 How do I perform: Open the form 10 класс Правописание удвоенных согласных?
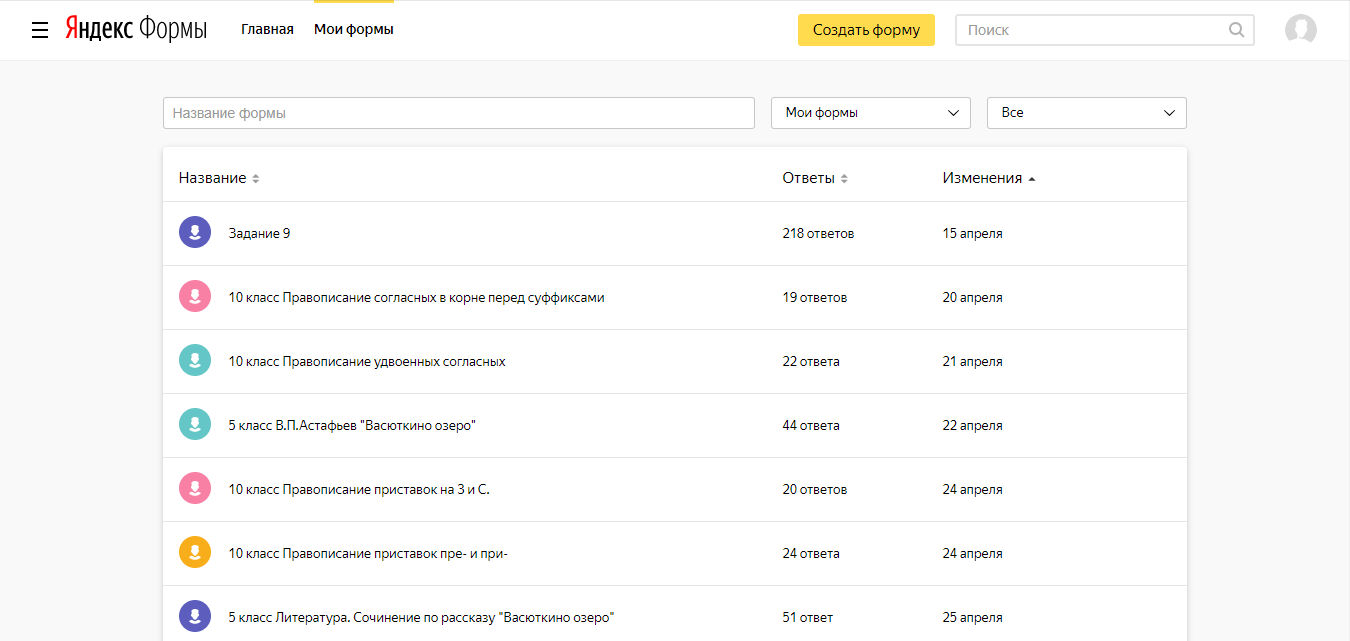coord(367,361)
